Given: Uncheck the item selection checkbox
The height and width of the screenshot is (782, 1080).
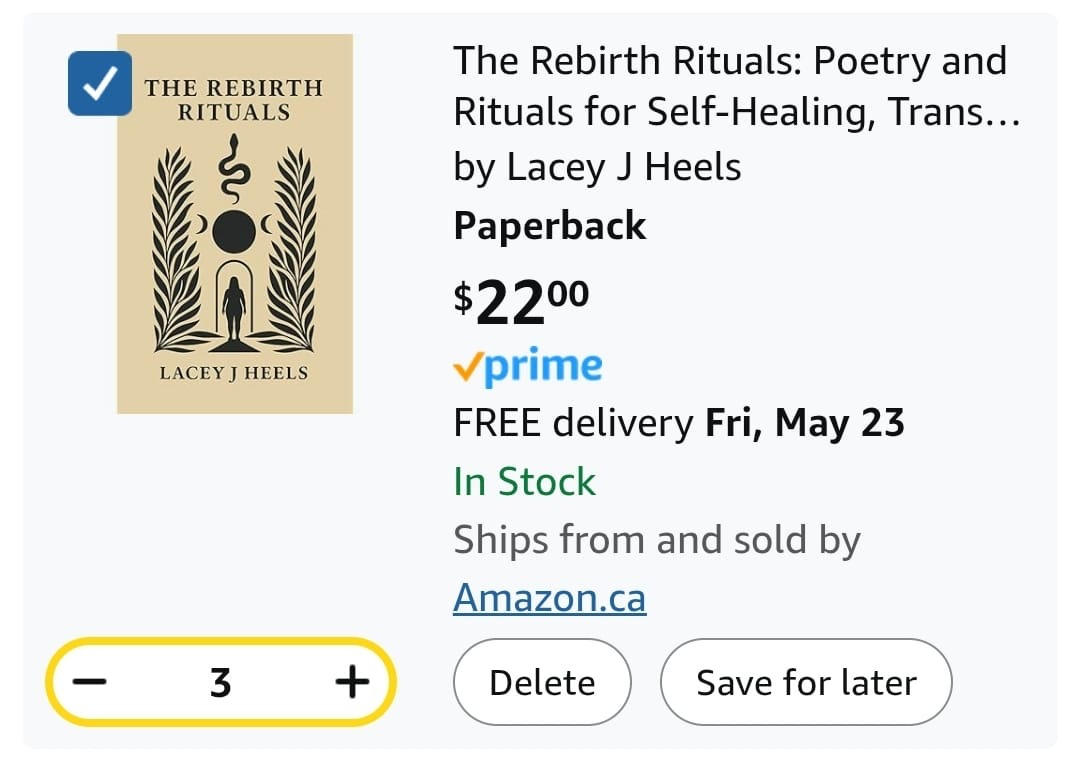Looking at the screenshot, I should (100, 84).
